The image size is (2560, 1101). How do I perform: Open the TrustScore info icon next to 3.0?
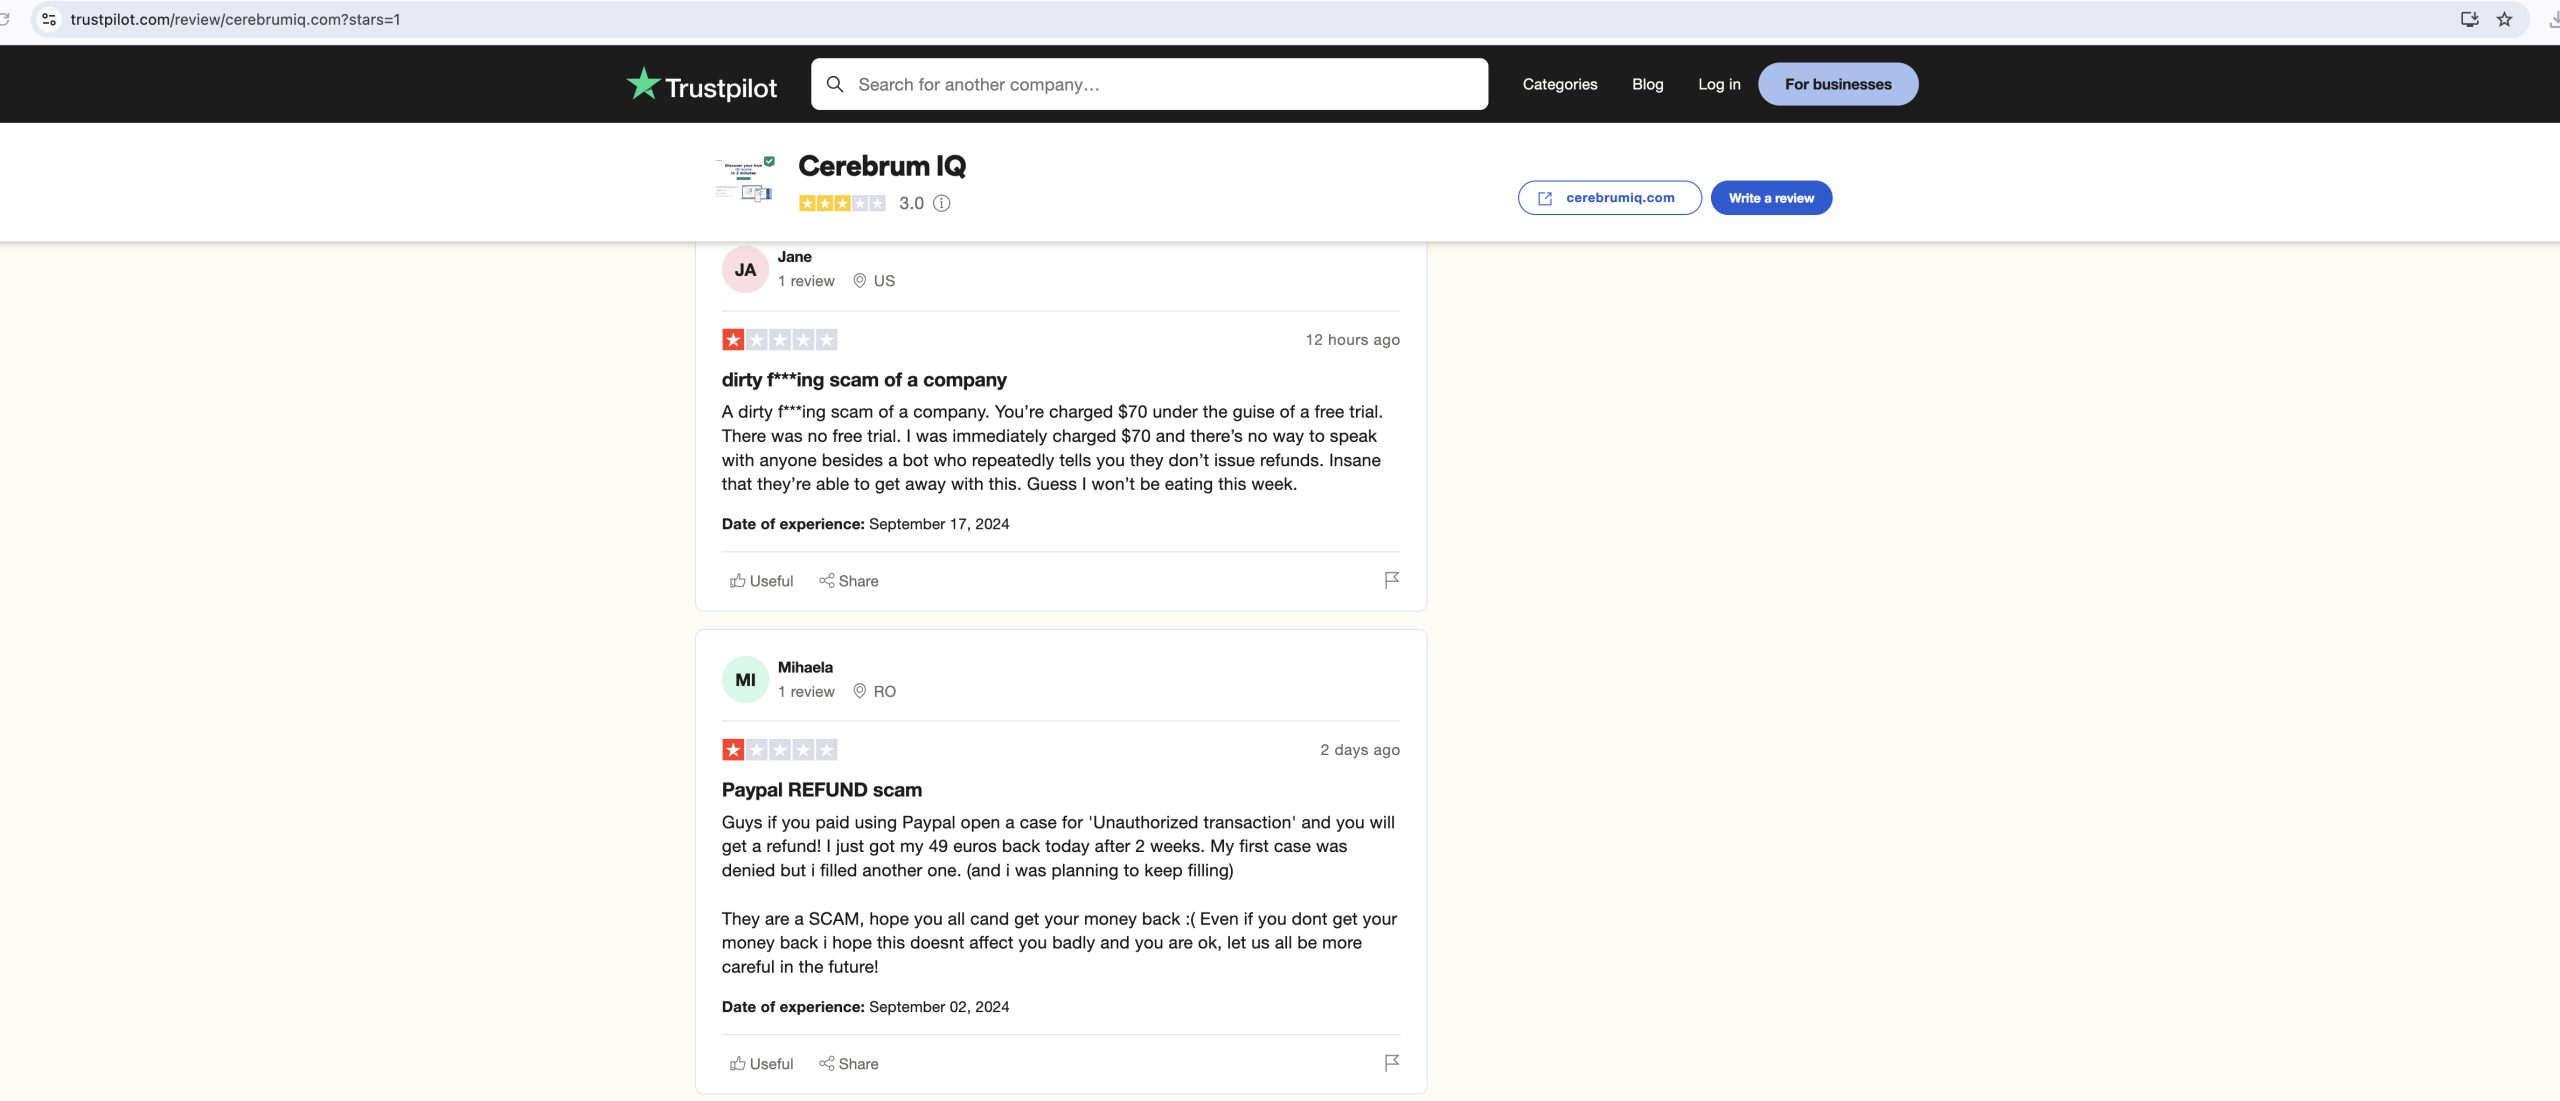pyautogui.click(x=941, y=203)
